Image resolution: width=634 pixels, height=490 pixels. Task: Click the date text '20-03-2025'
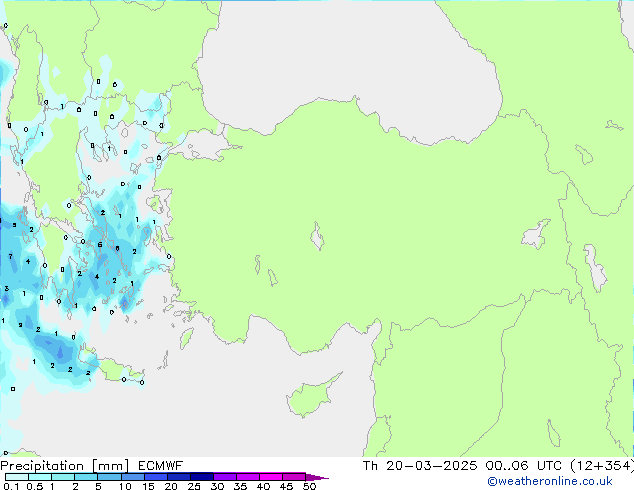pyautogui.click(x=431, y=466)
